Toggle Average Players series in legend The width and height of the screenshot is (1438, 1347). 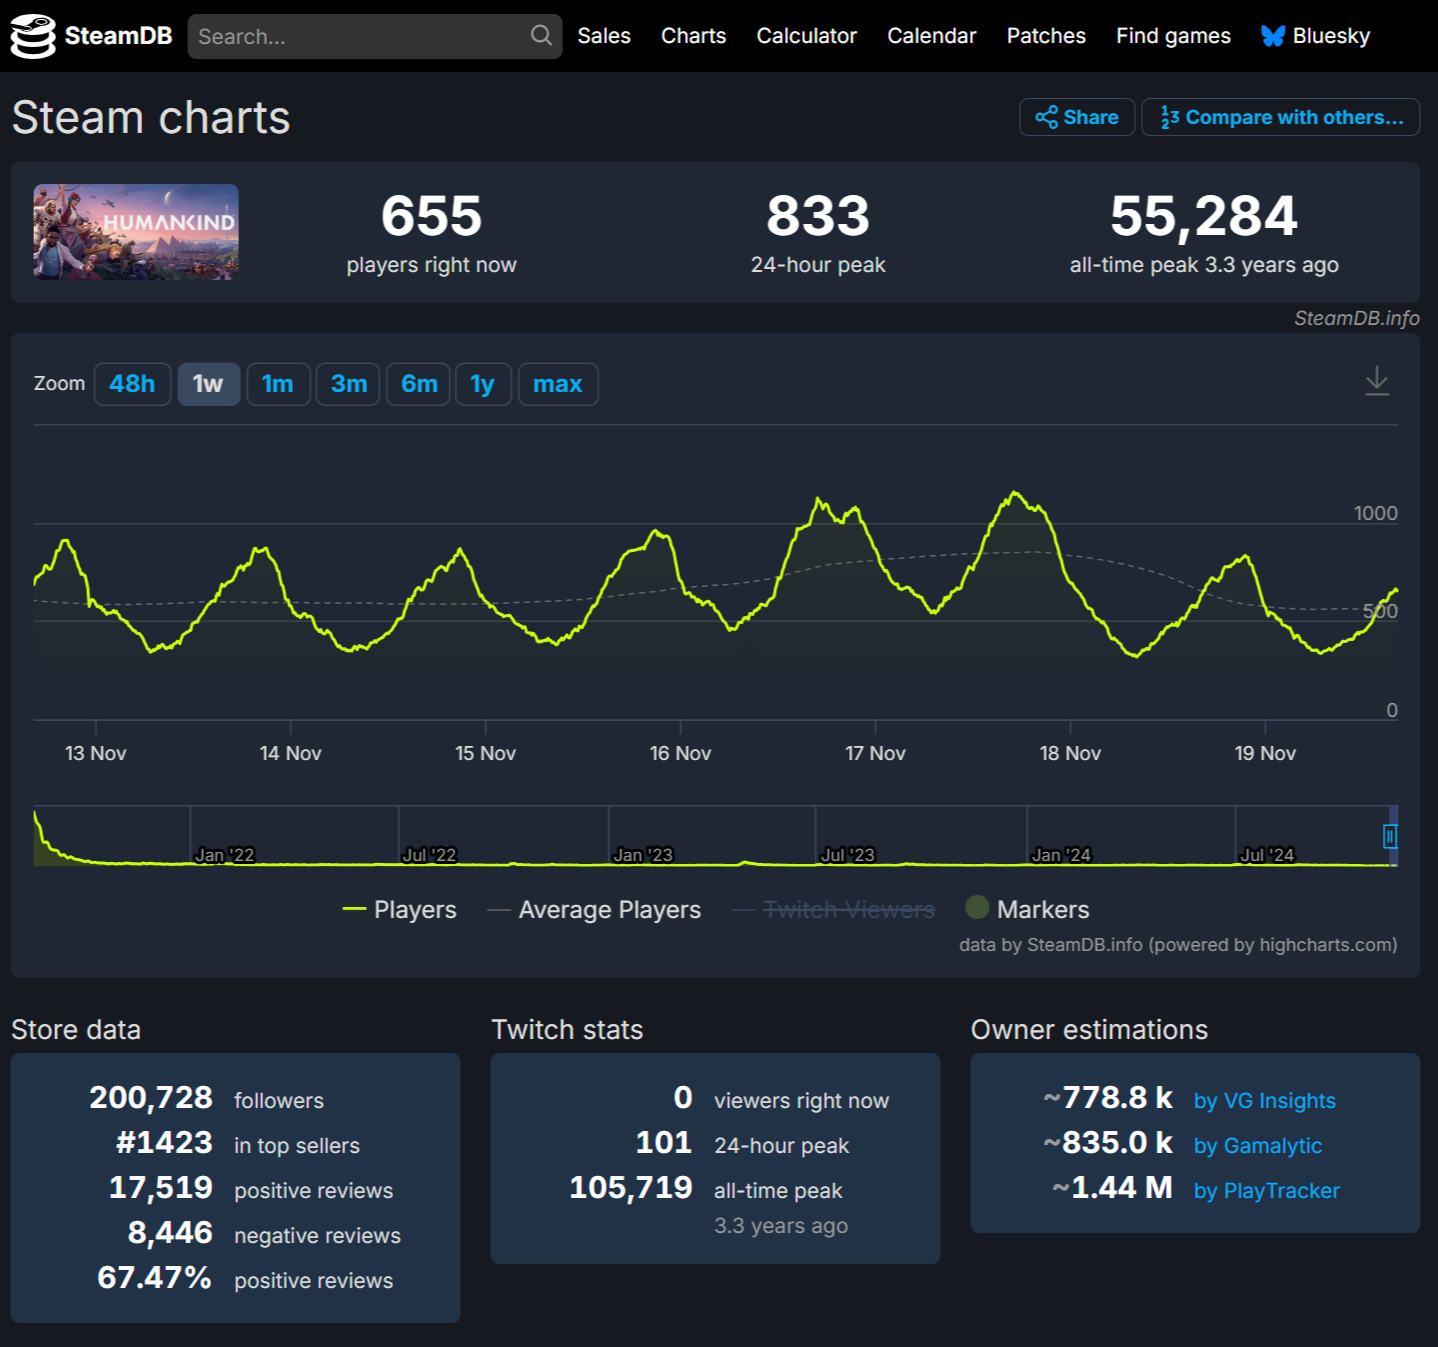click(x=594, y=909)
